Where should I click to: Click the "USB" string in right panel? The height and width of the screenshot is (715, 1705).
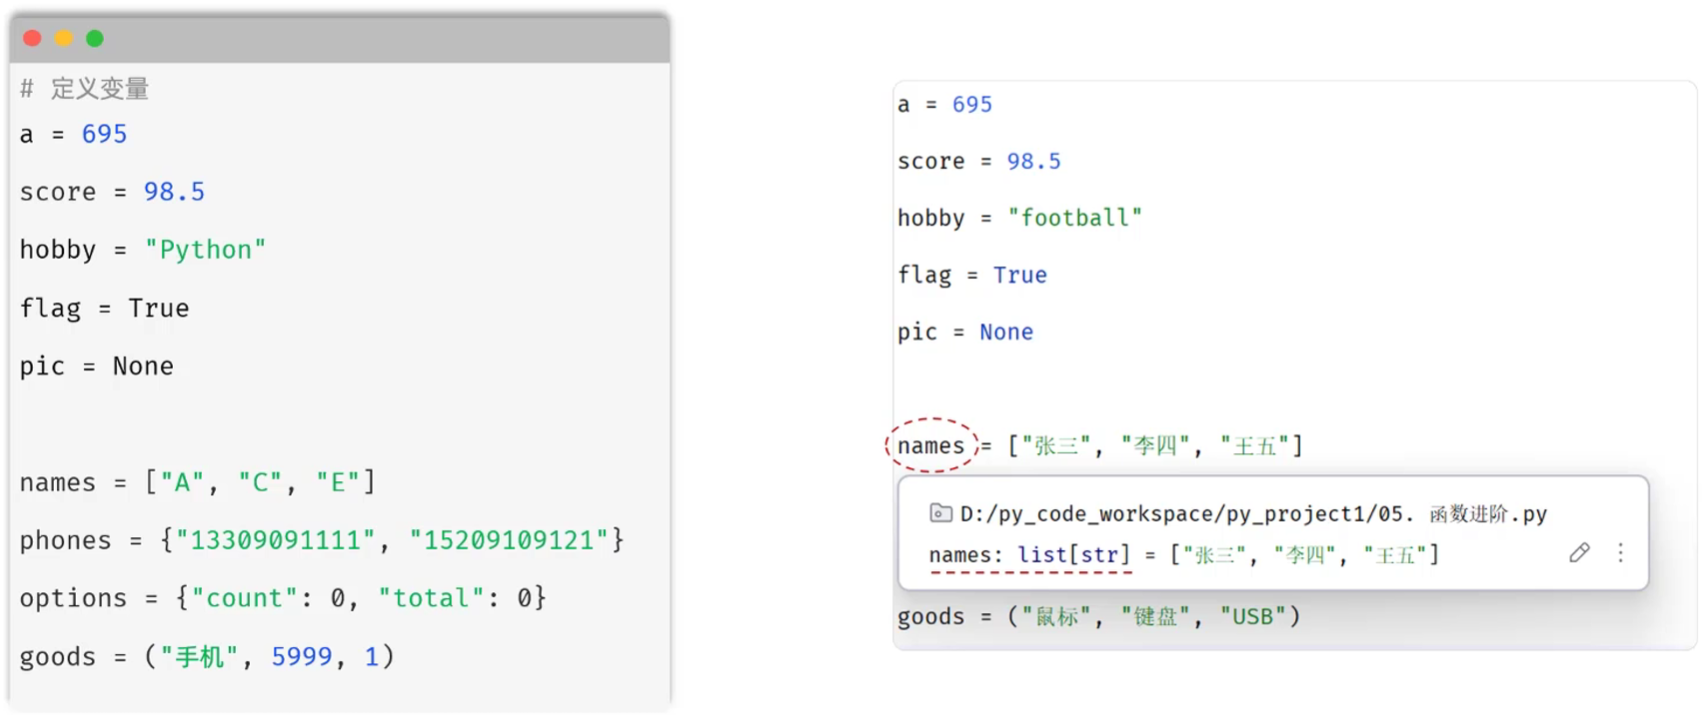tap(1252, 617)
